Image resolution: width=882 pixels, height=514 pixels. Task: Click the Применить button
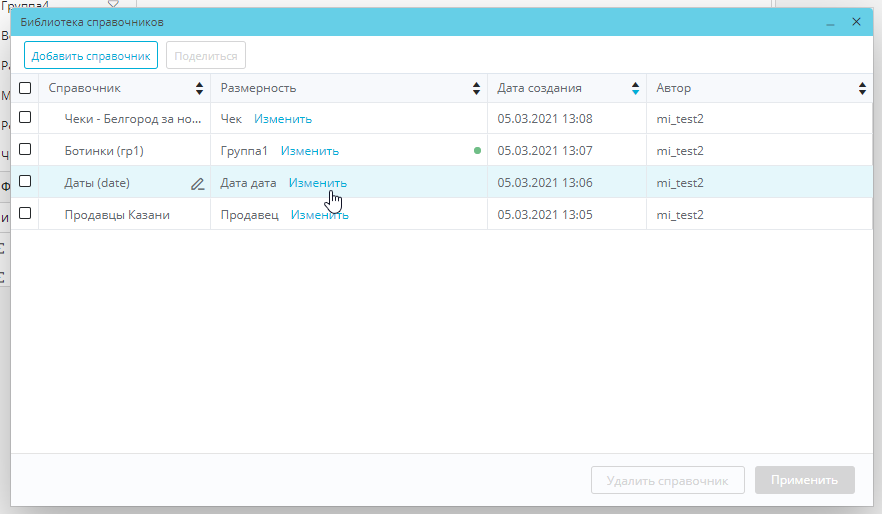point(804,480)
